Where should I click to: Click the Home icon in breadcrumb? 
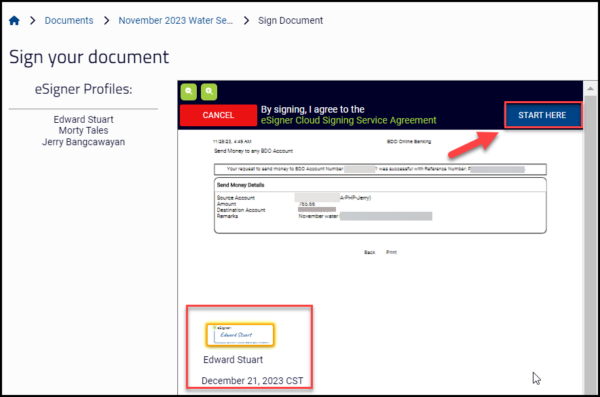(x=14, y=20)
